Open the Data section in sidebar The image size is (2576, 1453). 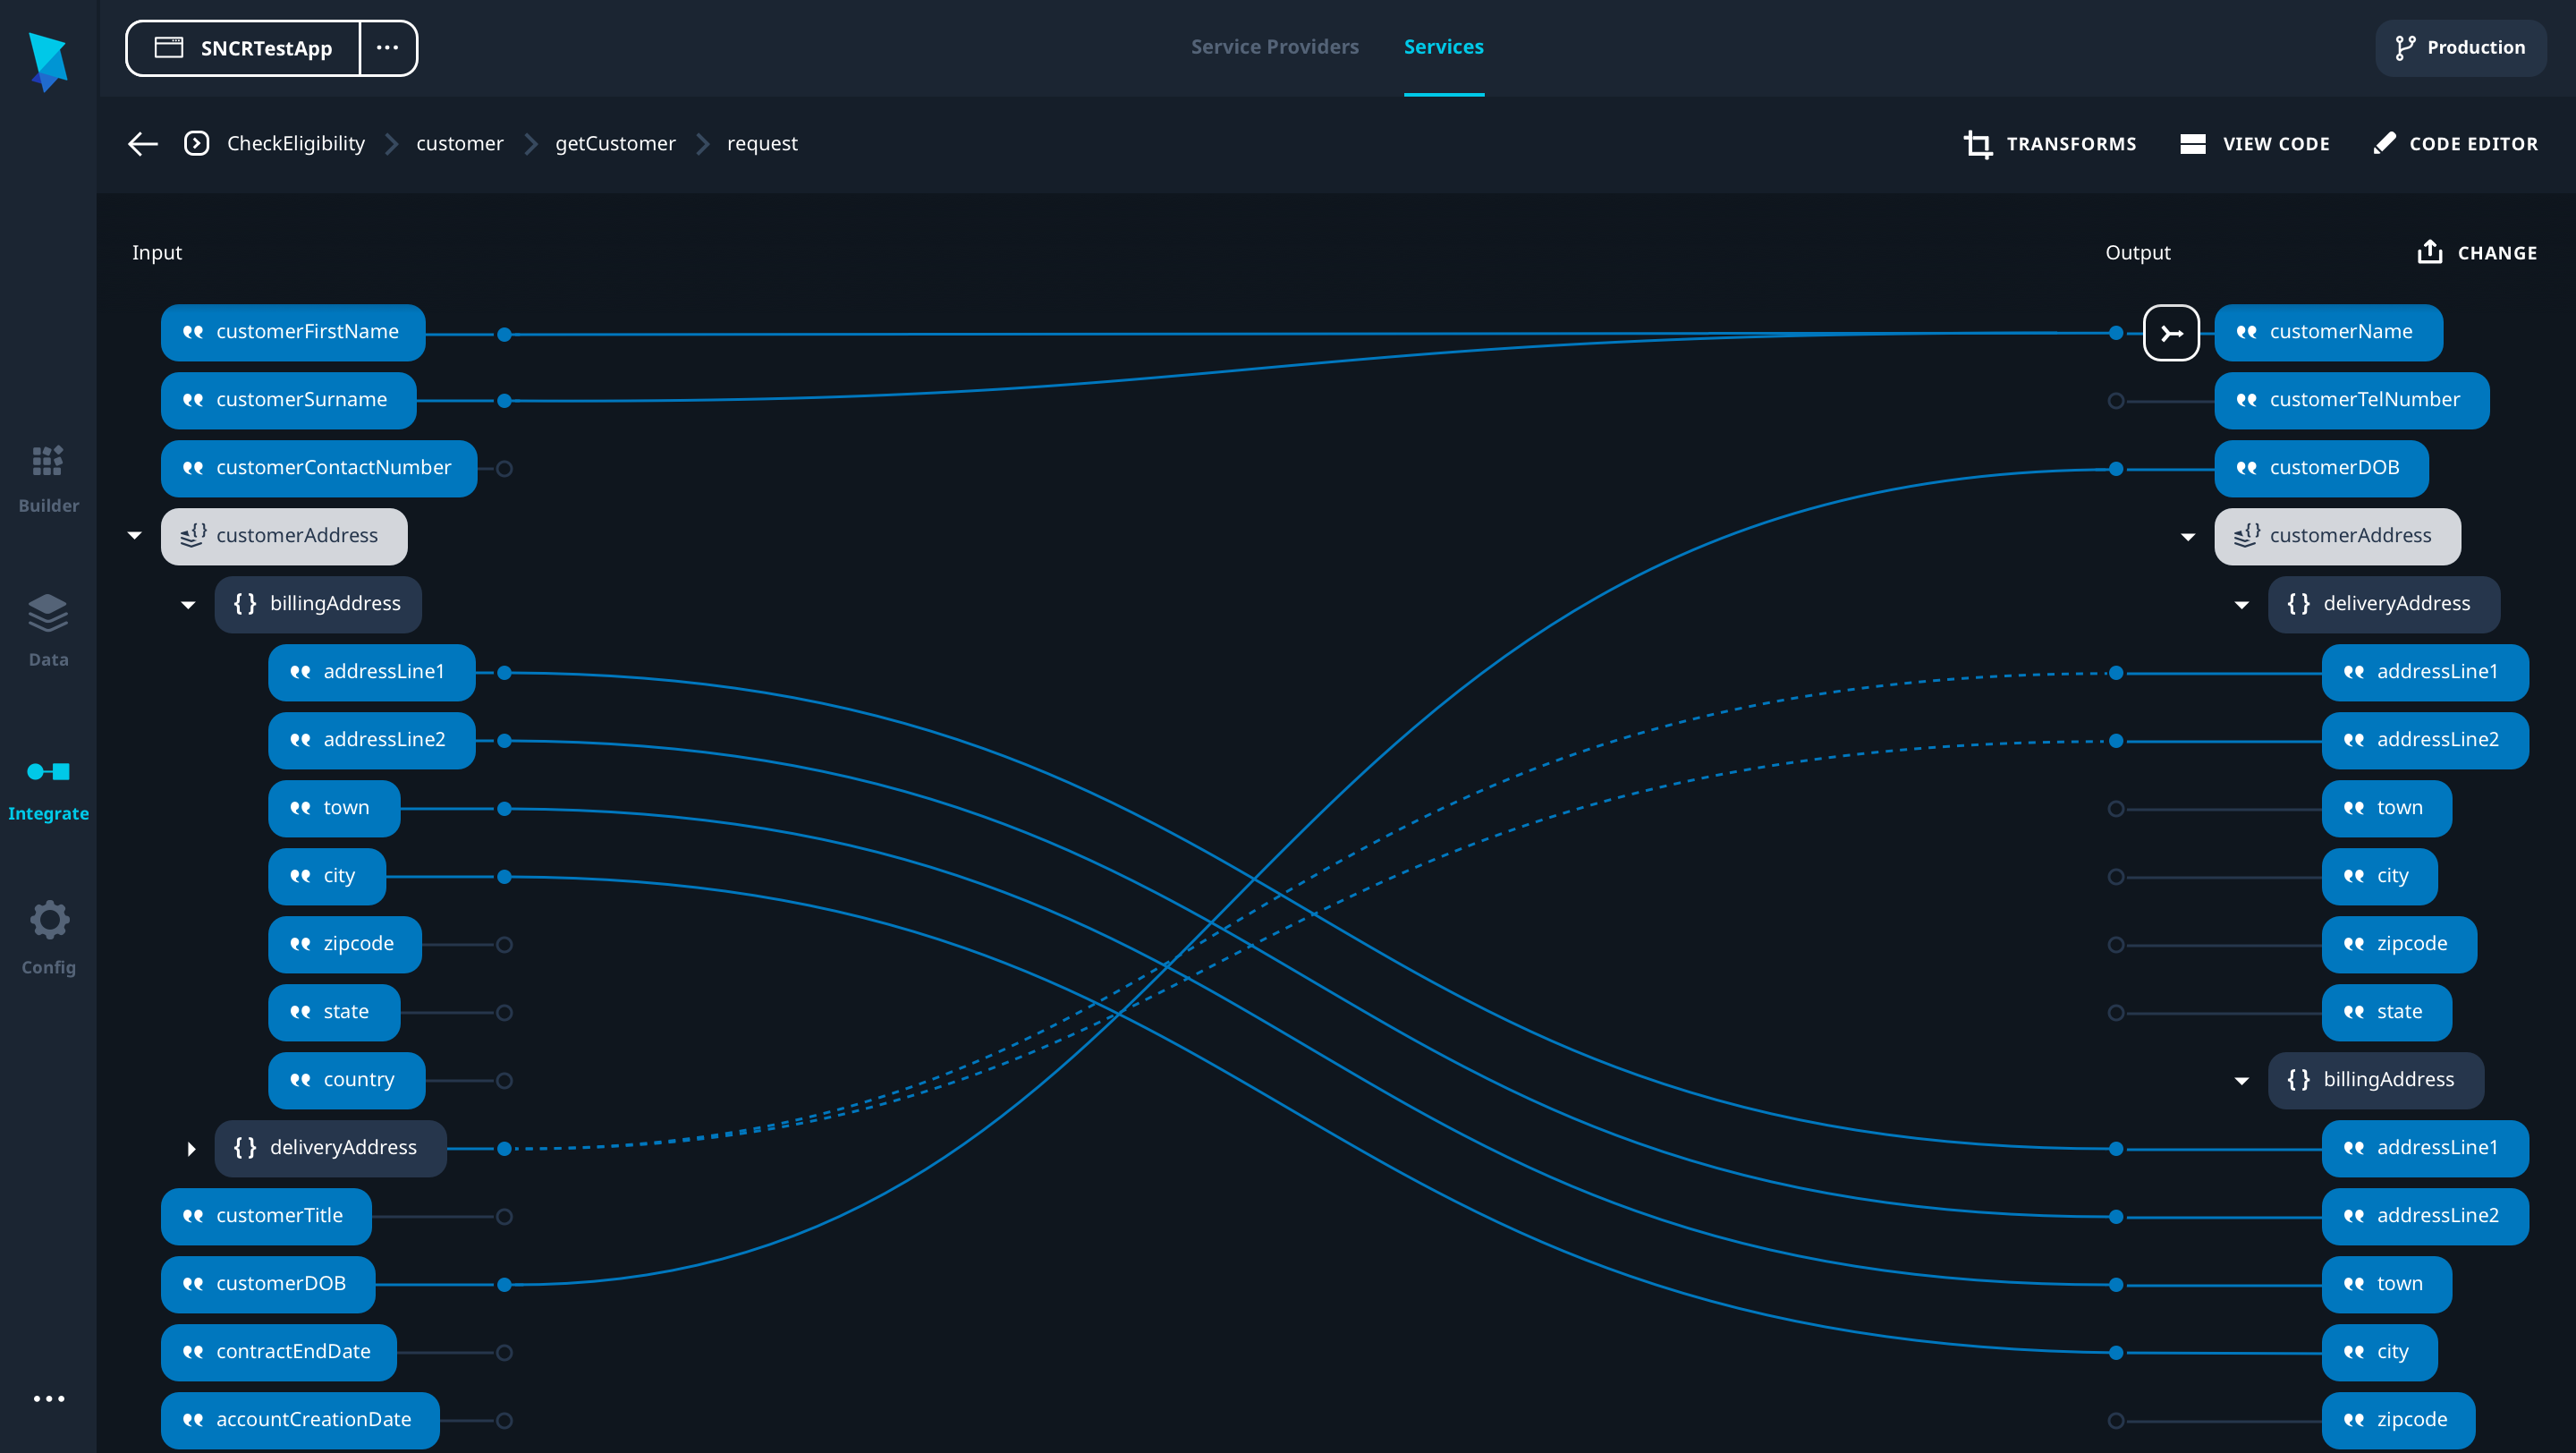coord(48,631)
